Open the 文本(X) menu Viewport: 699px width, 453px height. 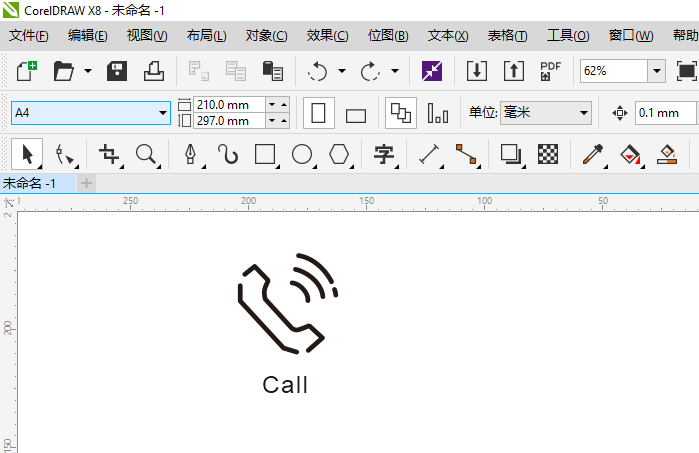point(448,35)
